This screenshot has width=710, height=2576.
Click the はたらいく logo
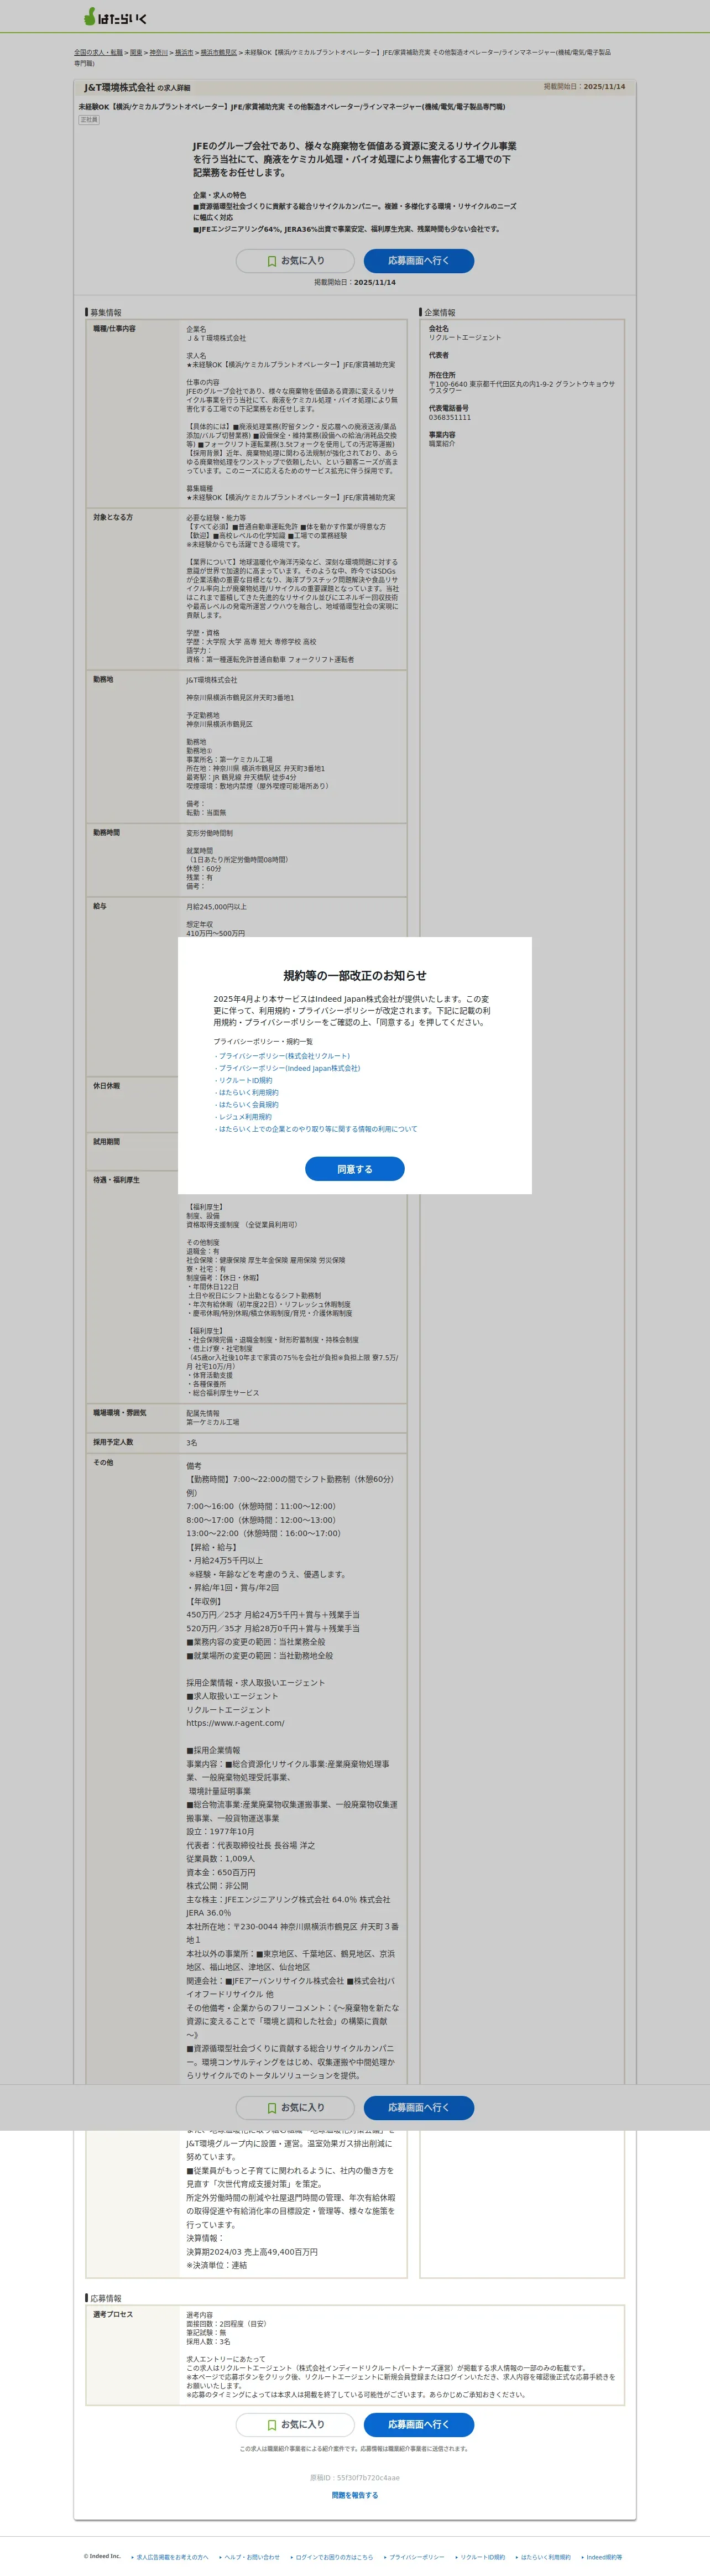115,17
